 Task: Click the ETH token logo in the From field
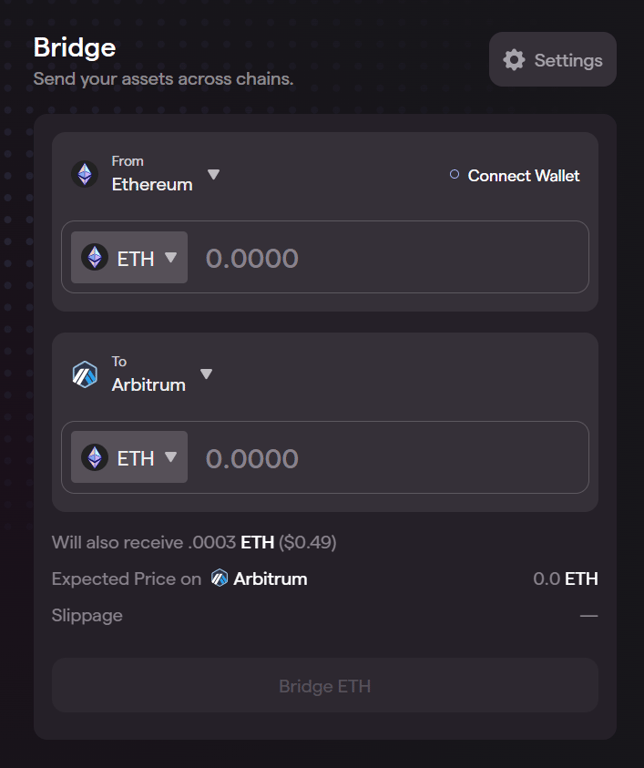95,258
